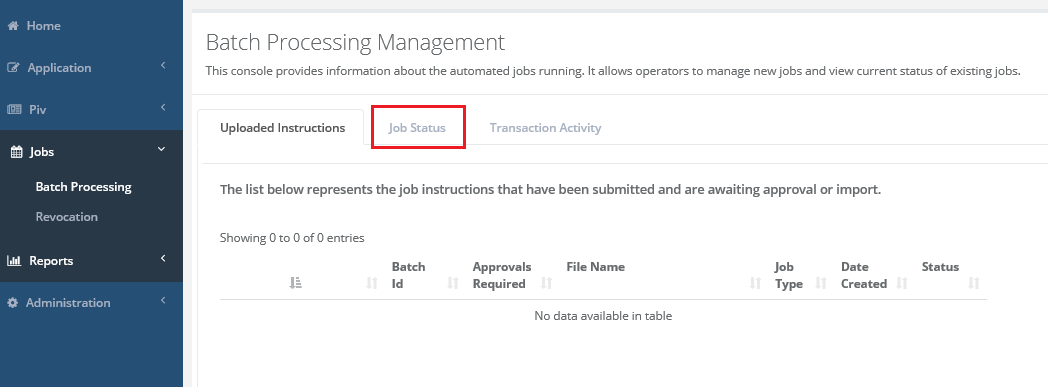Click sort arrows next to Job Type
1048x387 pixels.
coord(821,283)
